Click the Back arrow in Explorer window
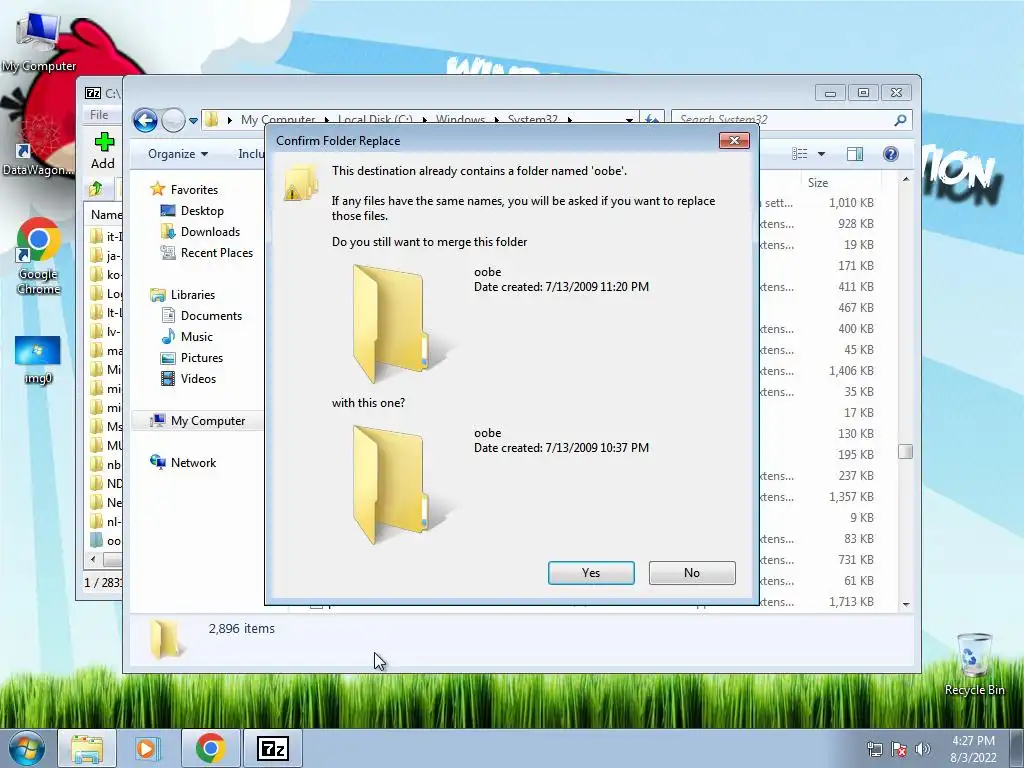This screenshot has height=768, width=1024. [x=145, y=120]
